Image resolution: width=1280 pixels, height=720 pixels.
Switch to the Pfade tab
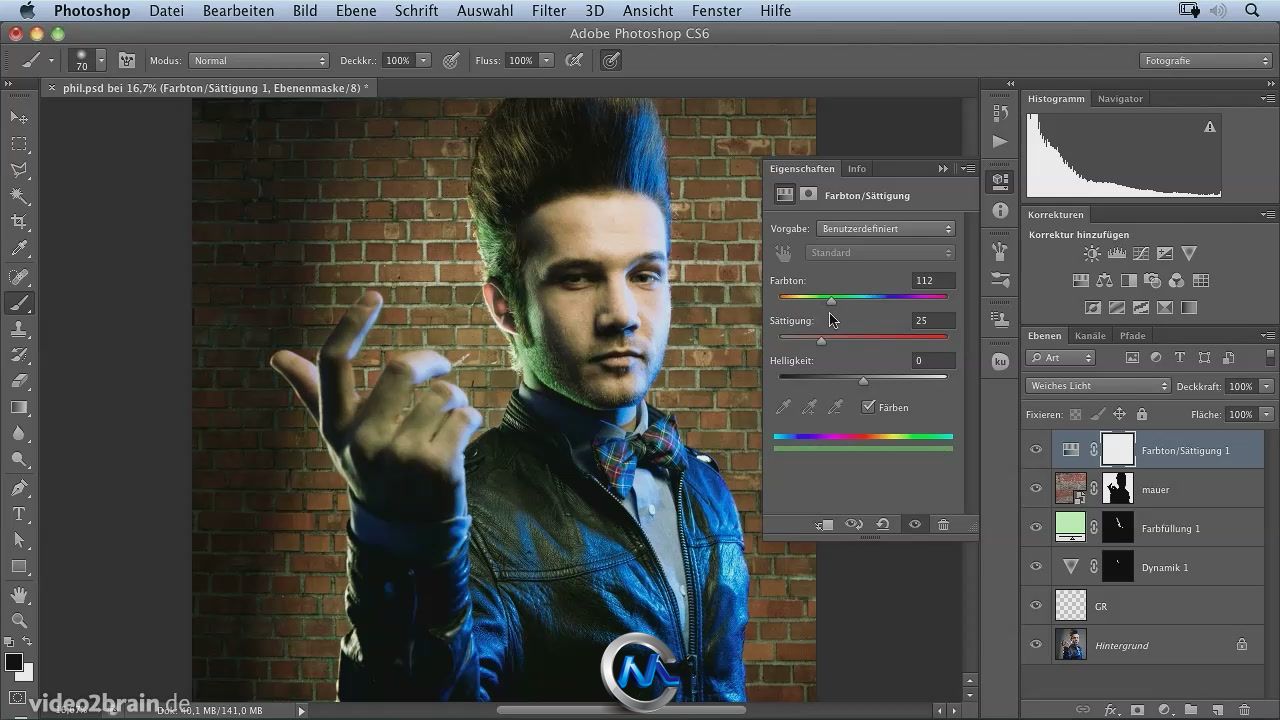point(1132,336)
